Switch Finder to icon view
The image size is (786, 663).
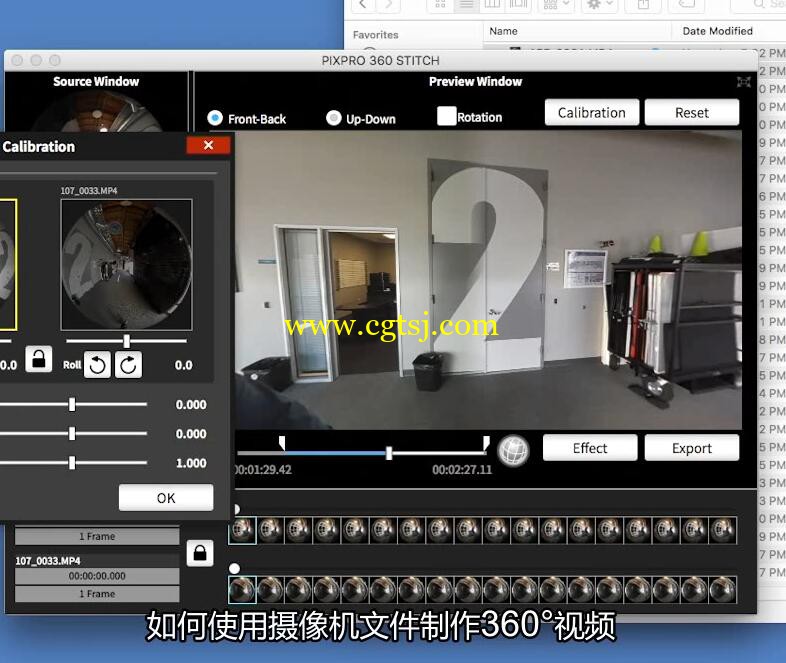(x=440, y=5)
